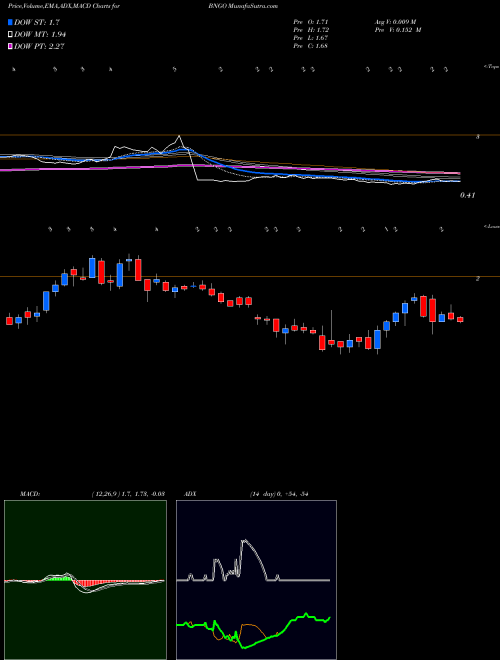Click the 'MACD:' panel title
This screenshot has width=500, height=660.
tap(30, 494)
